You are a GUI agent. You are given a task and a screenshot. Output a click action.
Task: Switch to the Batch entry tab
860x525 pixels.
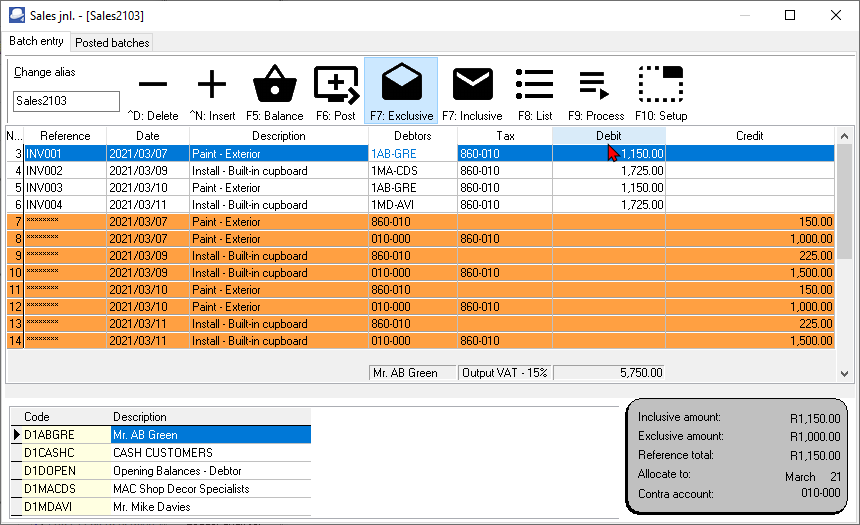pos(36,41)
